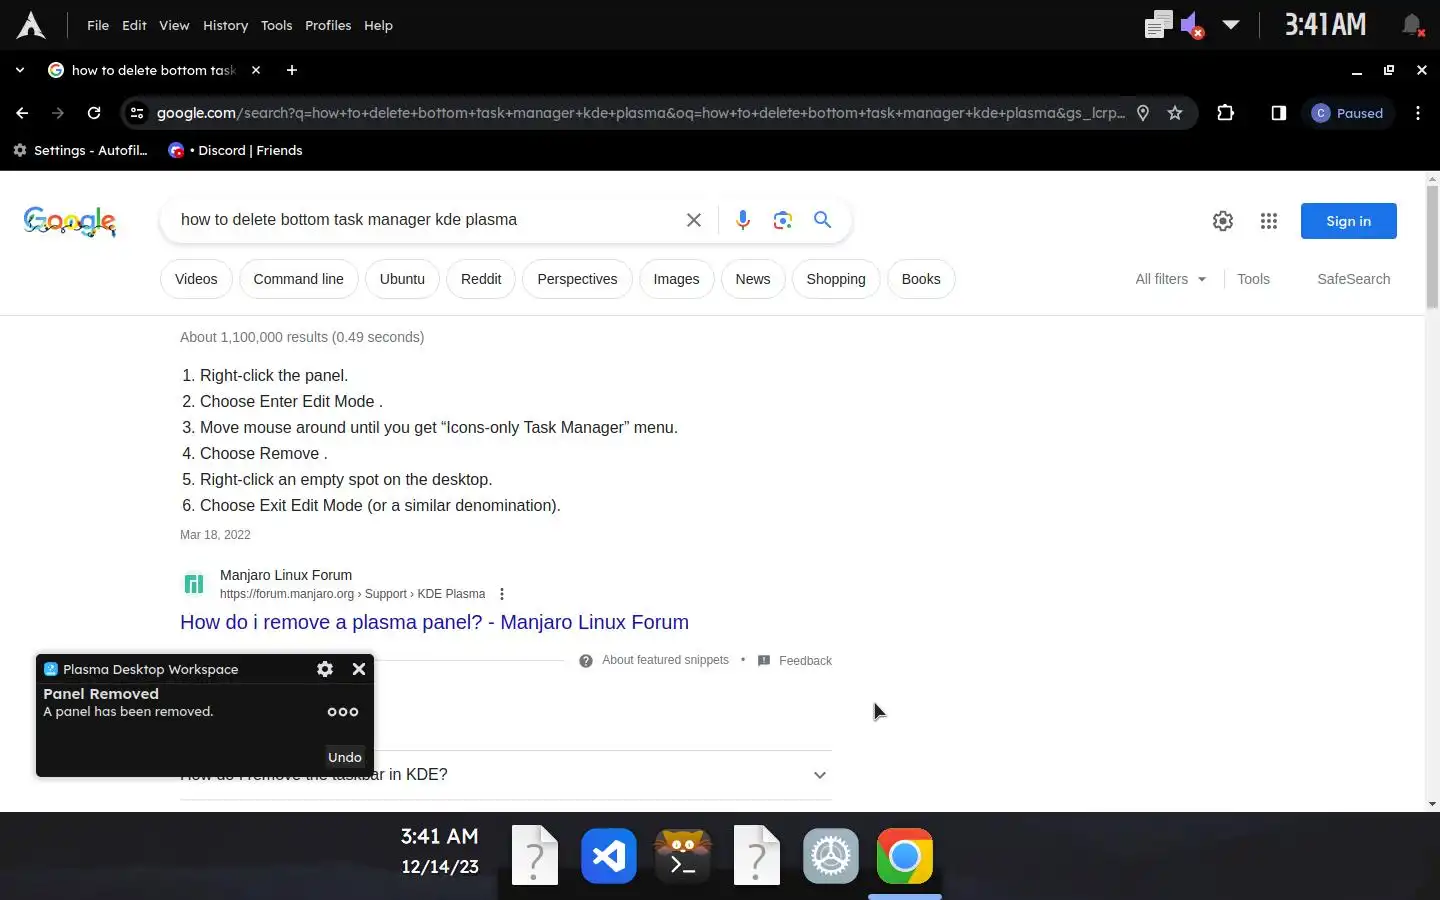This screenshot has height=900, width=1440.
Task: Start a voice search with microphone
Action: [743, 220]
